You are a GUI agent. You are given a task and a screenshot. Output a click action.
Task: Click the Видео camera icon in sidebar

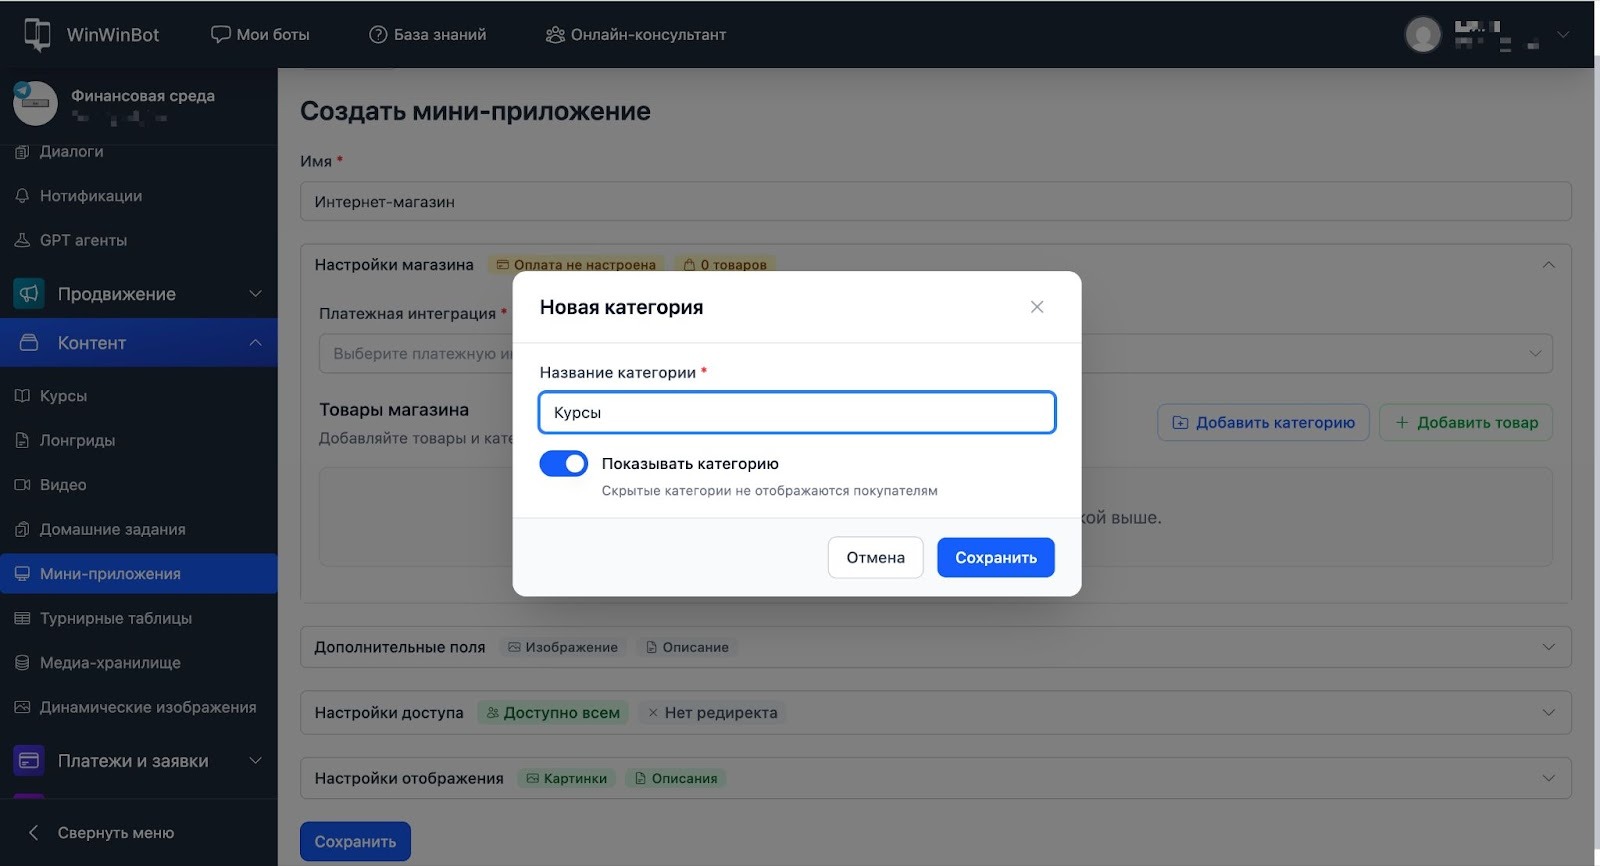[22, 485]
